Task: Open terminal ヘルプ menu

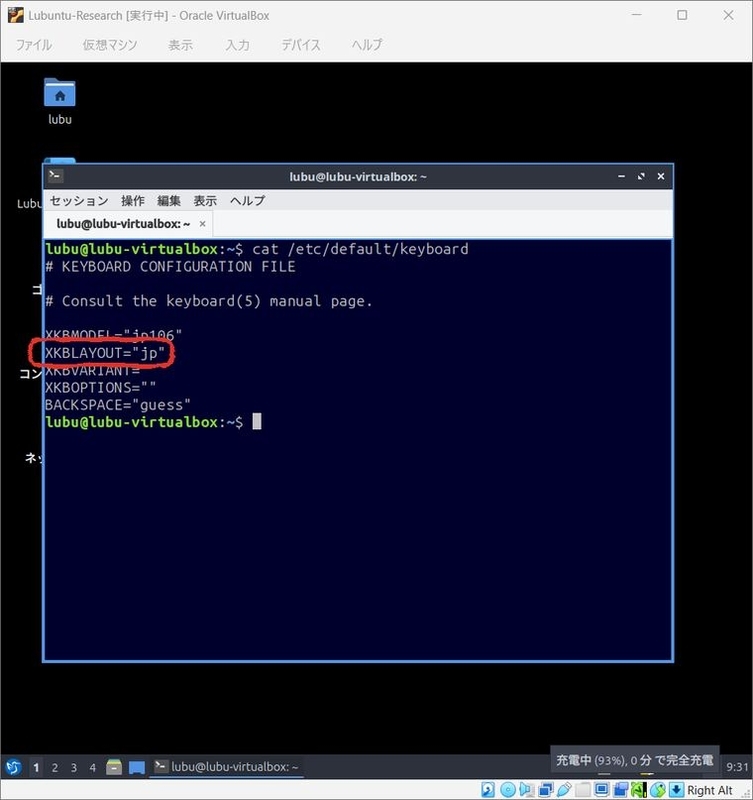Action: pos(247,201)
